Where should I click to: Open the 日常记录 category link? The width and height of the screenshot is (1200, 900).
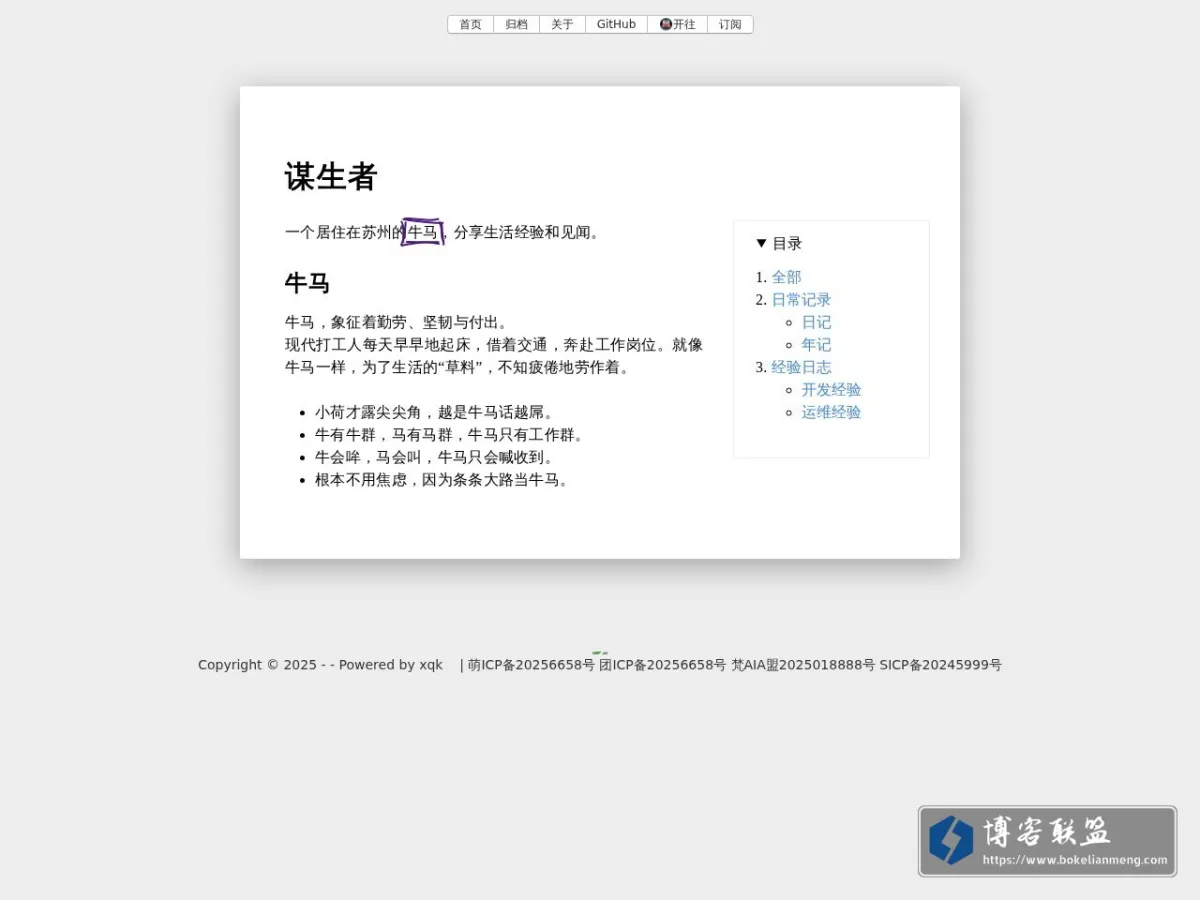point(801,300)
